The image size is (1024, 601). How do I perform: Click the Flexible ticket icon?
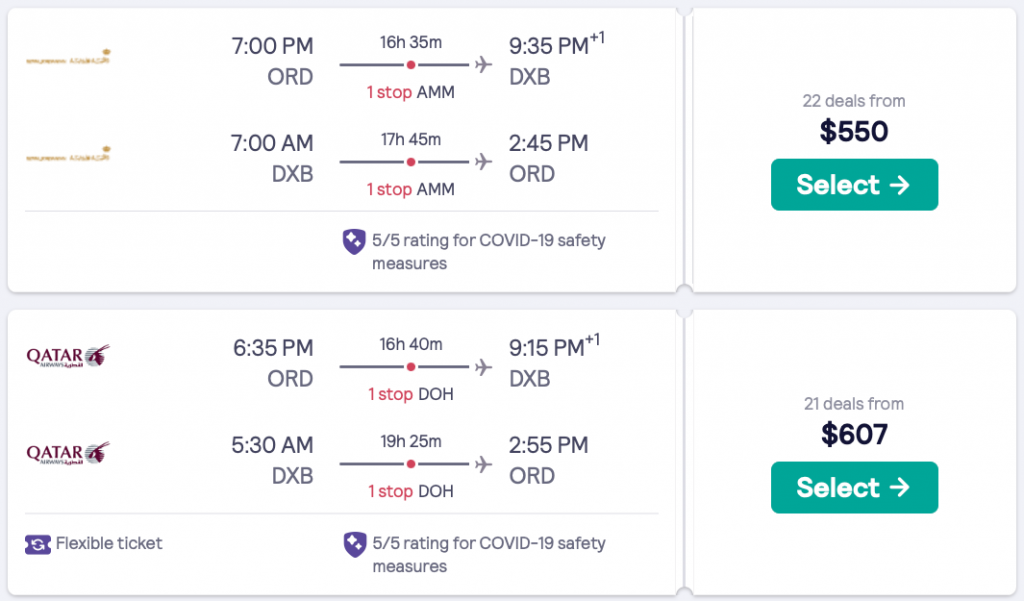click(37, 544)
